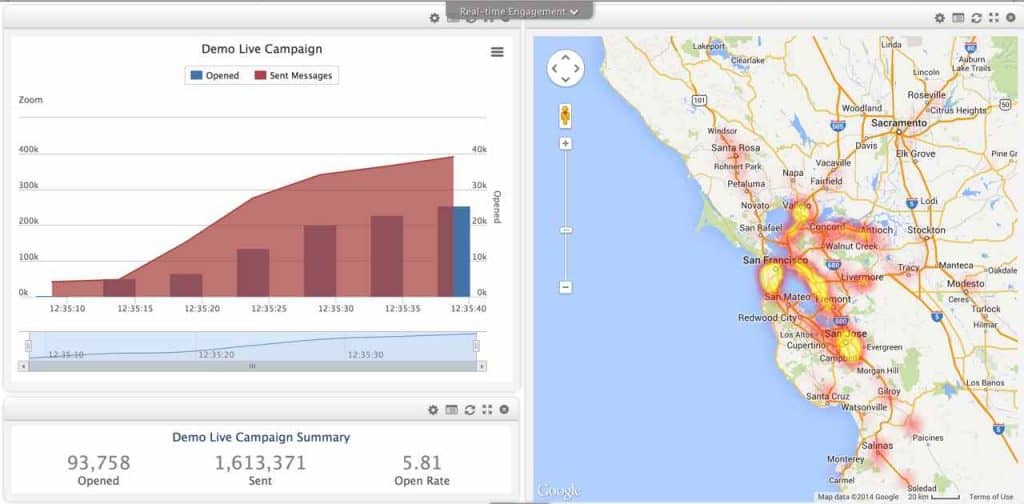Toggle the Opened series in chart legend

click(215, 76)
